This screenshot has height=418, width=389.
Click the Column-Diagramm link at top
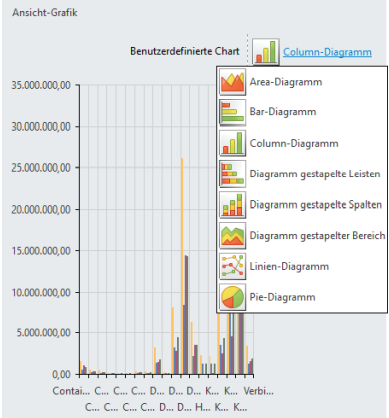[327, 52]
